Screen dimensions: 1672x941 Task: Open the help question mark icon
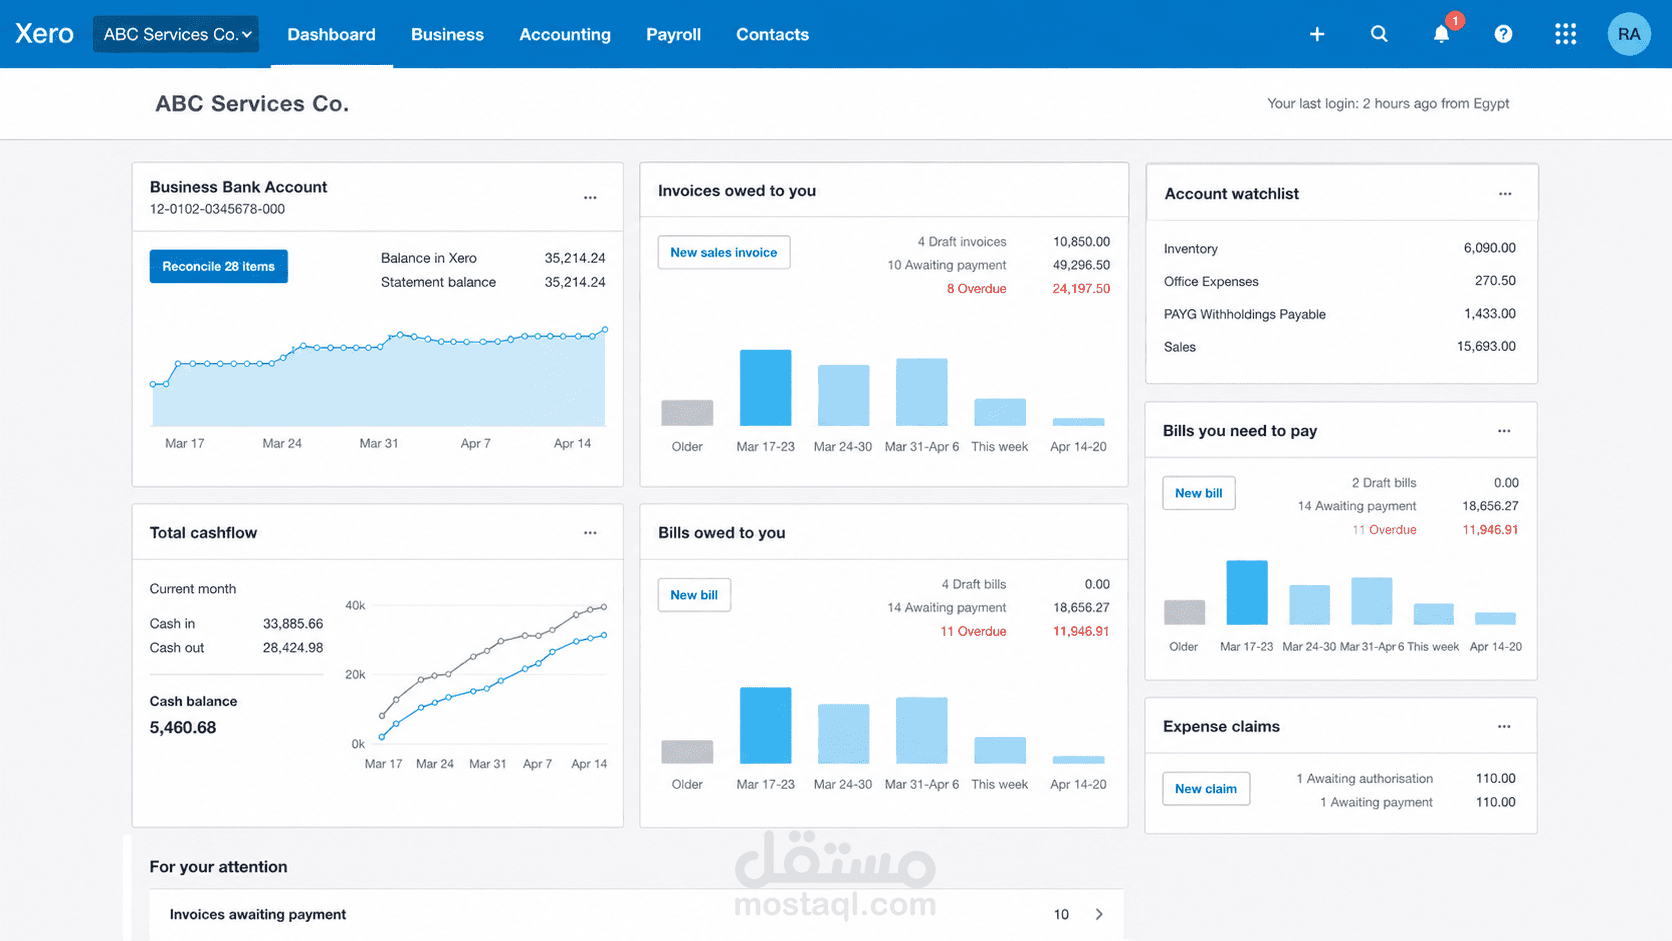[x=1503, y=34]
